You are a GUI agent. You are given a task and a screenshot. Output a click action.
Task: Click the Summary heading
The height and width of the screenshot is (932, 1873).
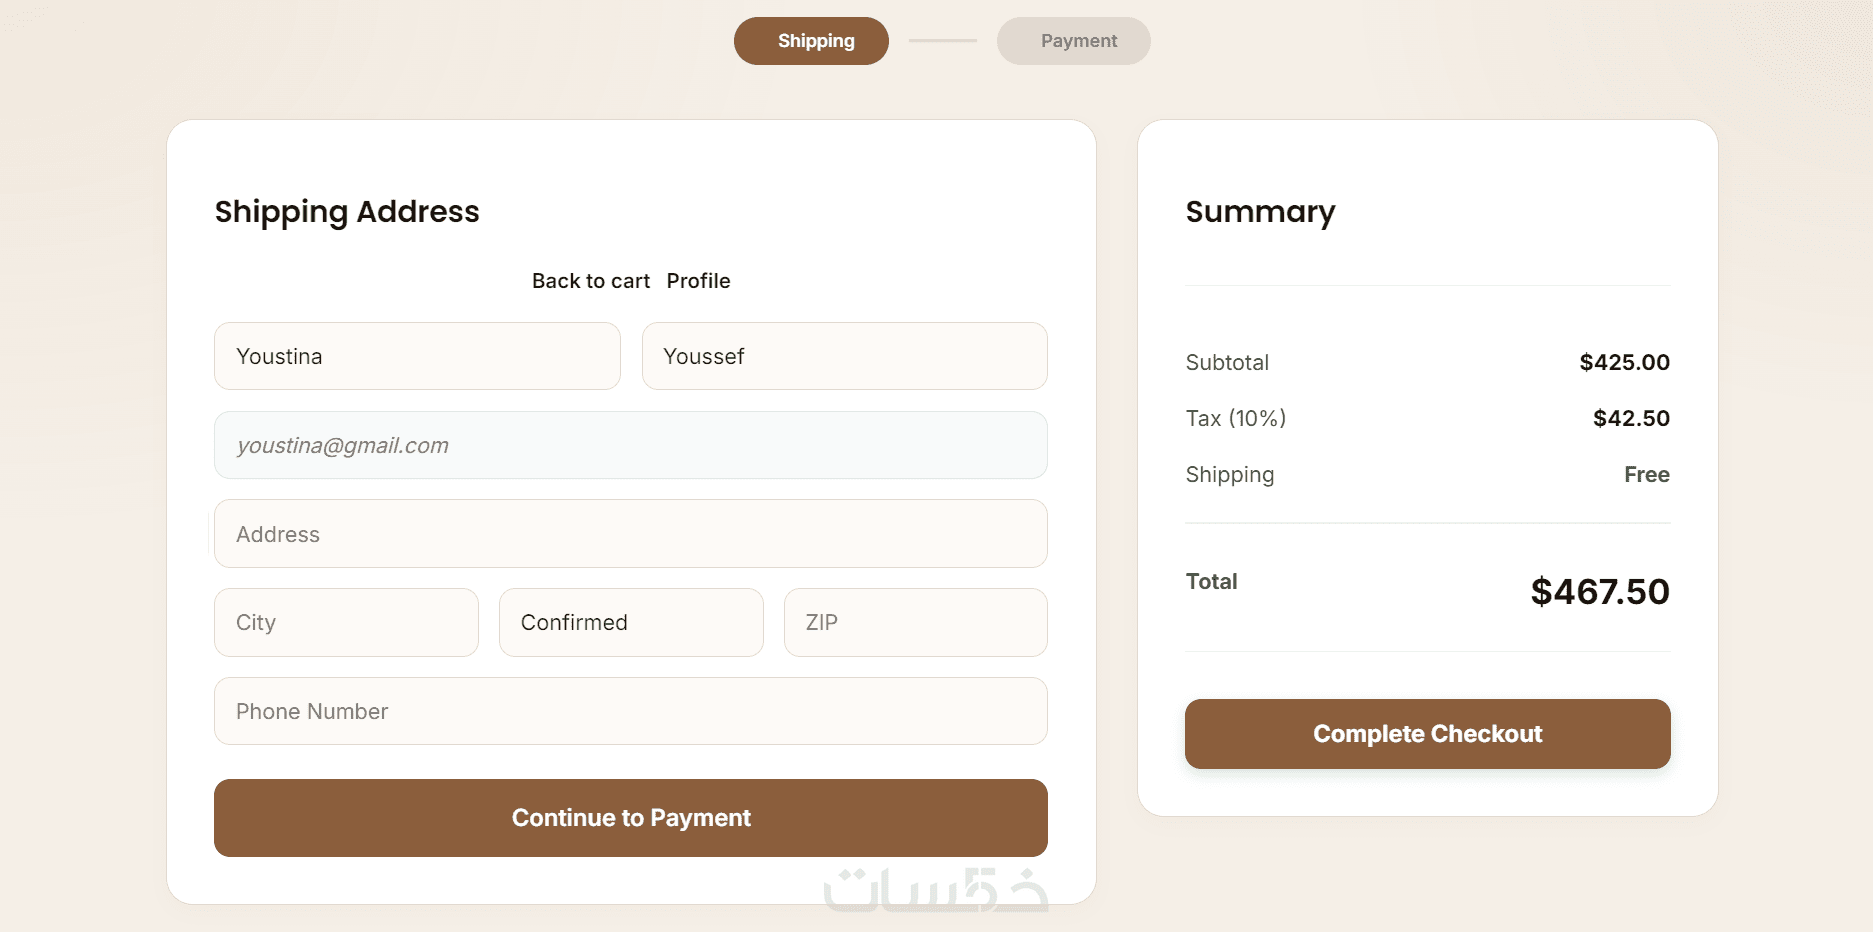point(1260,212)
